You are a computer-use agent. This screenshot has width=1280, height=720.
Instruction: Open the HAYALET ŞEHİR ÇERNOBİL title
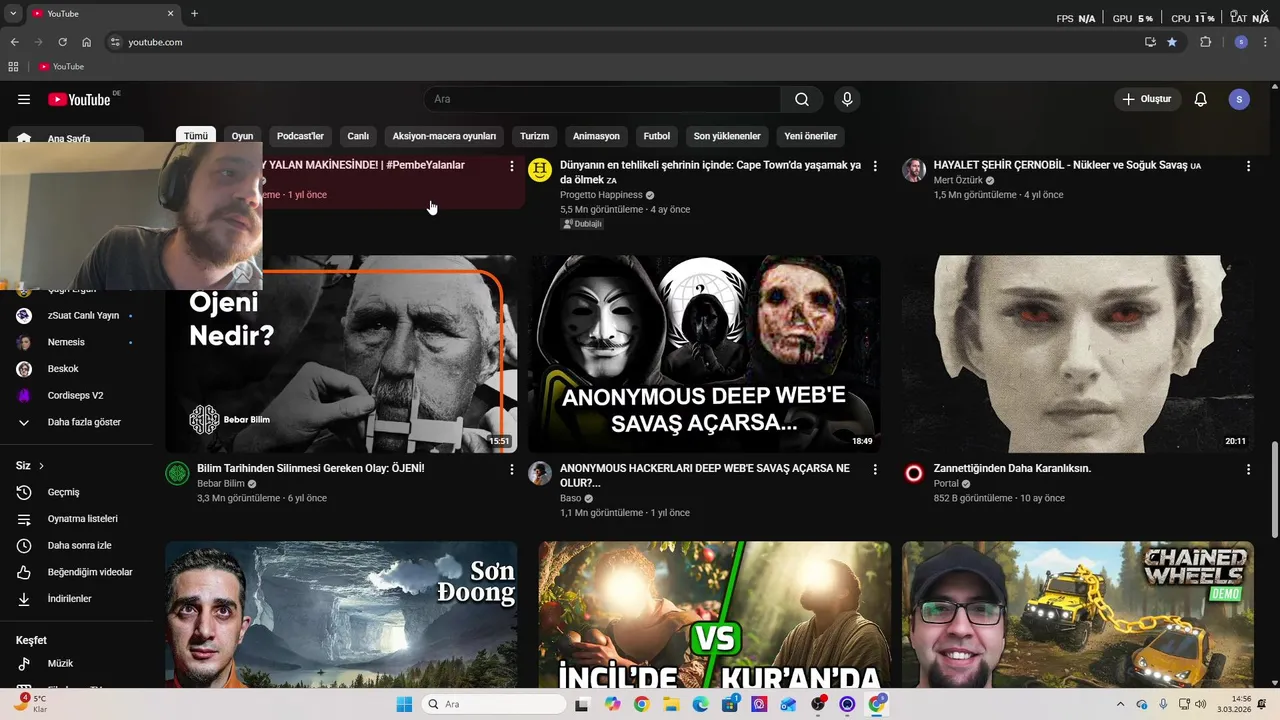click(1067, 165)
